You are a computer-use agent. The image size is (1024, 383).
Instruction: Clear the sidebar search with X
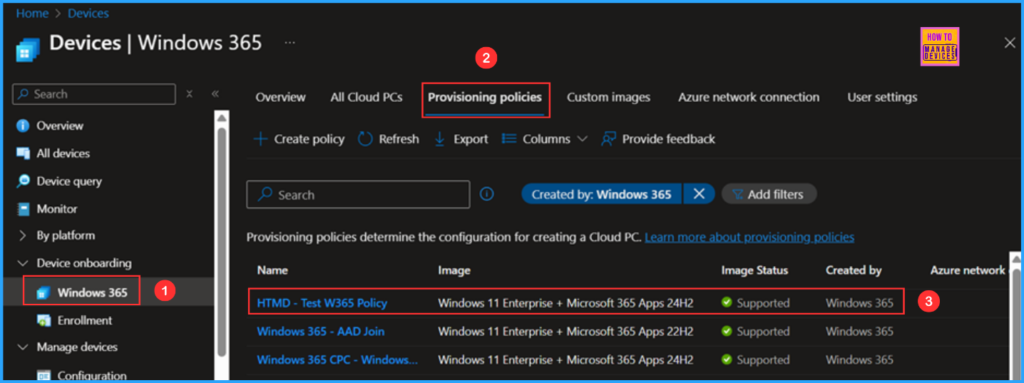[x=189, y=94]
